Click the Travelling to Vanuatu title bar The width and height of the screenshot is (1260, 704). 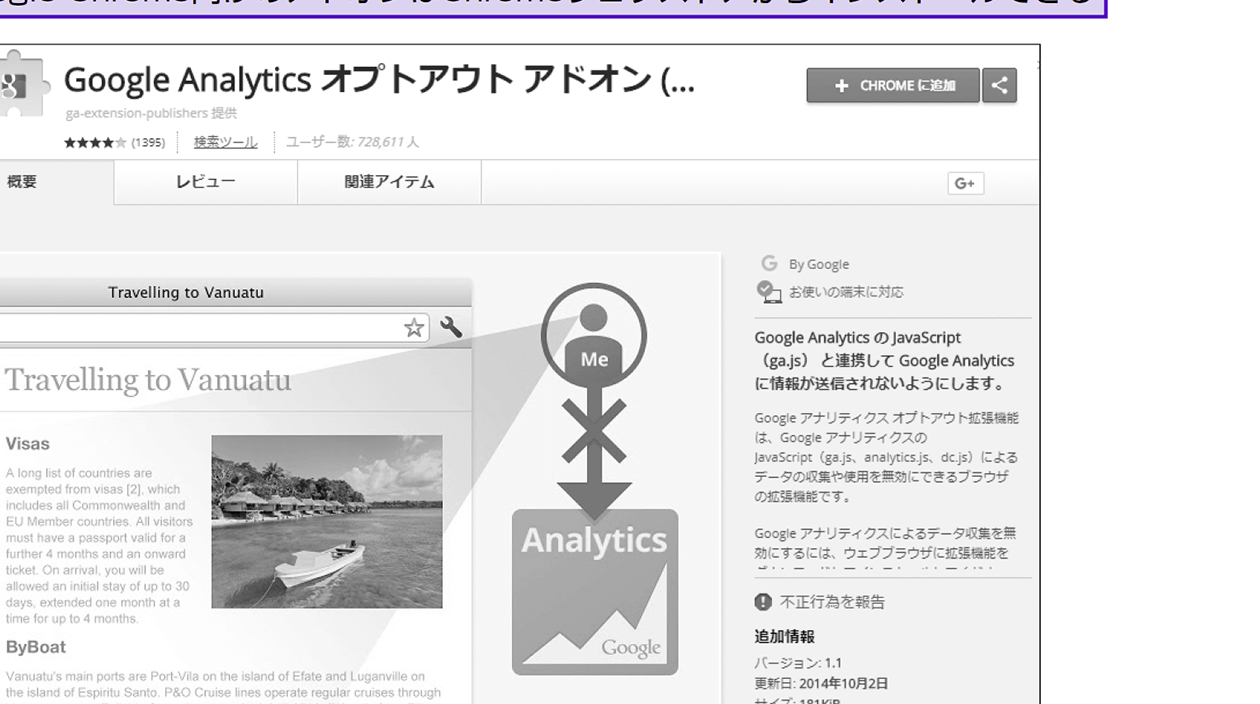(186, 293)
